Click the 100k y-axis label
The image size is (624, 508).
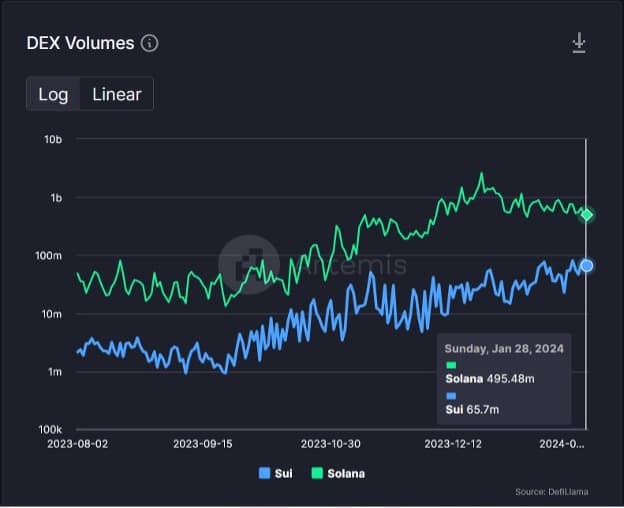50,430
